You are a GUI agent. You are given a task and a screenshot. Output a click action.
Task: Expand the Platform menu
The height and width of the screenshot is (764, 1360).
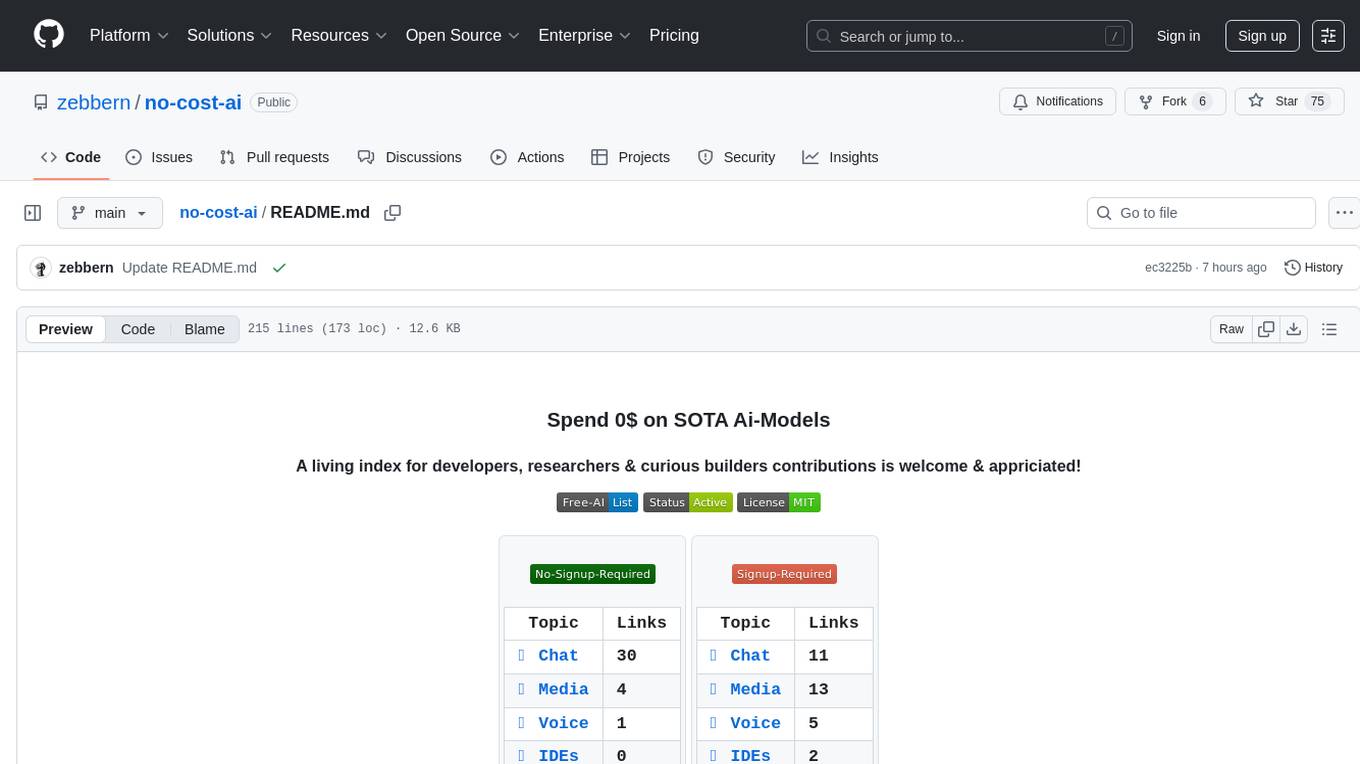pos(129,35)
